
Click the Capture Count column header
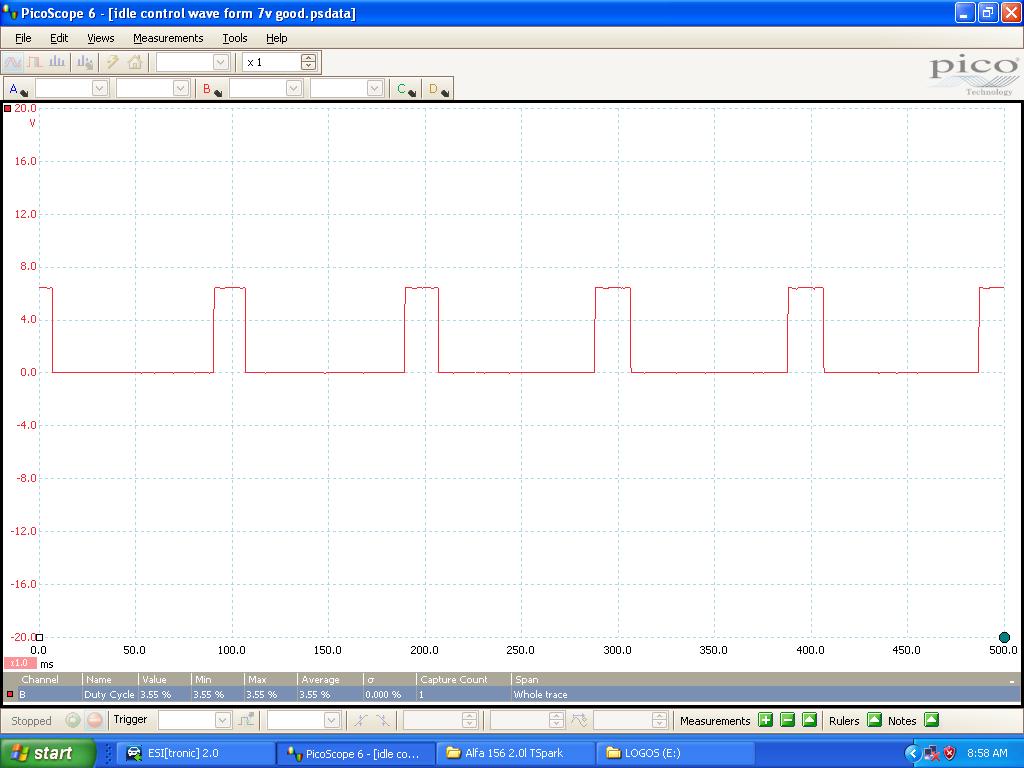click(463, 679)
